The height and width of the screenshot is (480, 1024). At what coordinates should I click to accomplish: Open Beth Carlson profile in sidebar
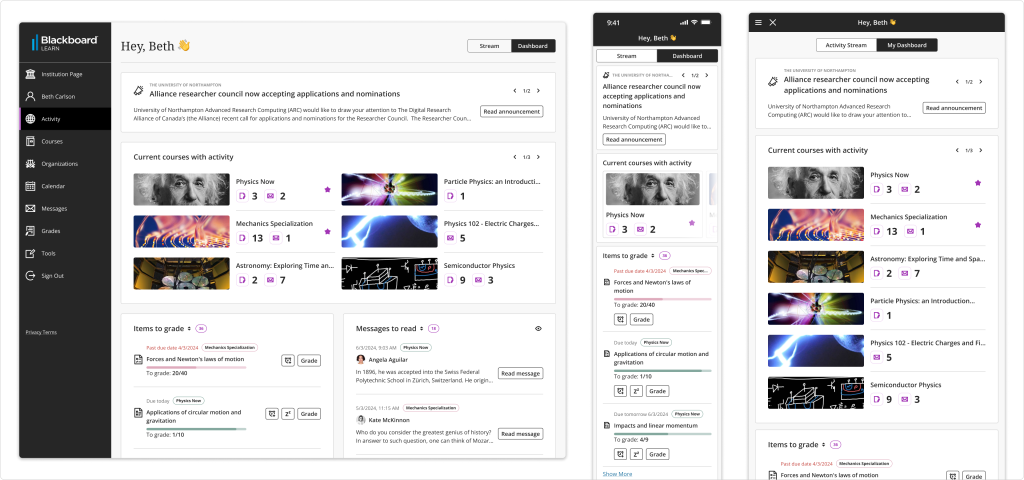[58, 96]
